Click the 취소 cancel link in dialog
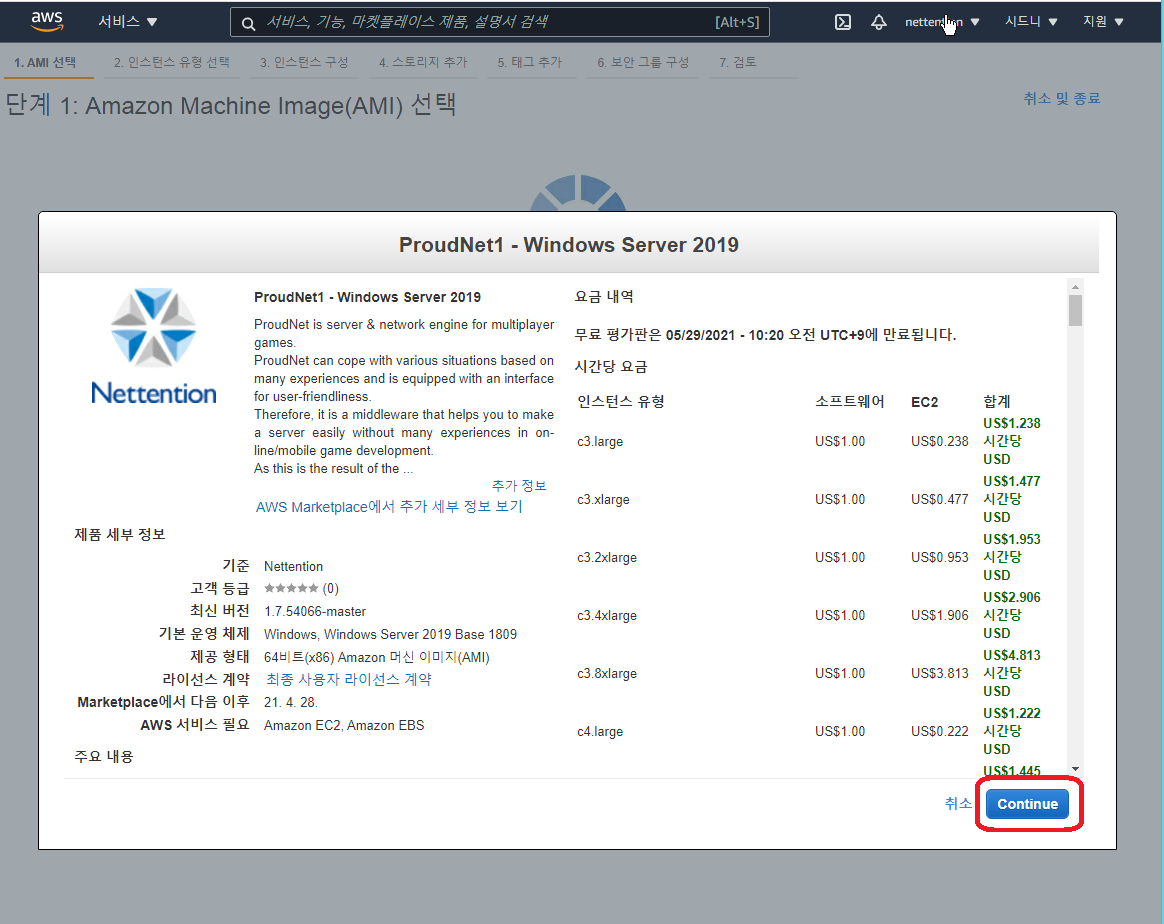The width and height of the screenshot is (1164, 924). (958, 803)
